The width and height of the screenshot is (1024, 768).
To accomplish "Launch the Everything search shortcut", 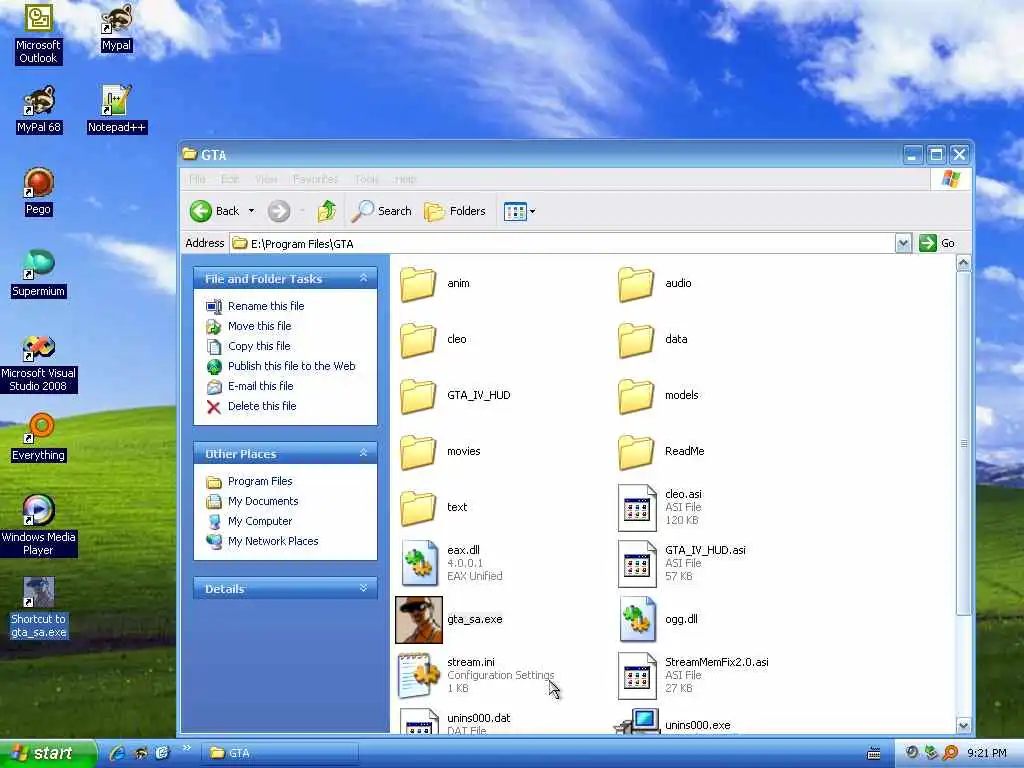I will point(38,438).
